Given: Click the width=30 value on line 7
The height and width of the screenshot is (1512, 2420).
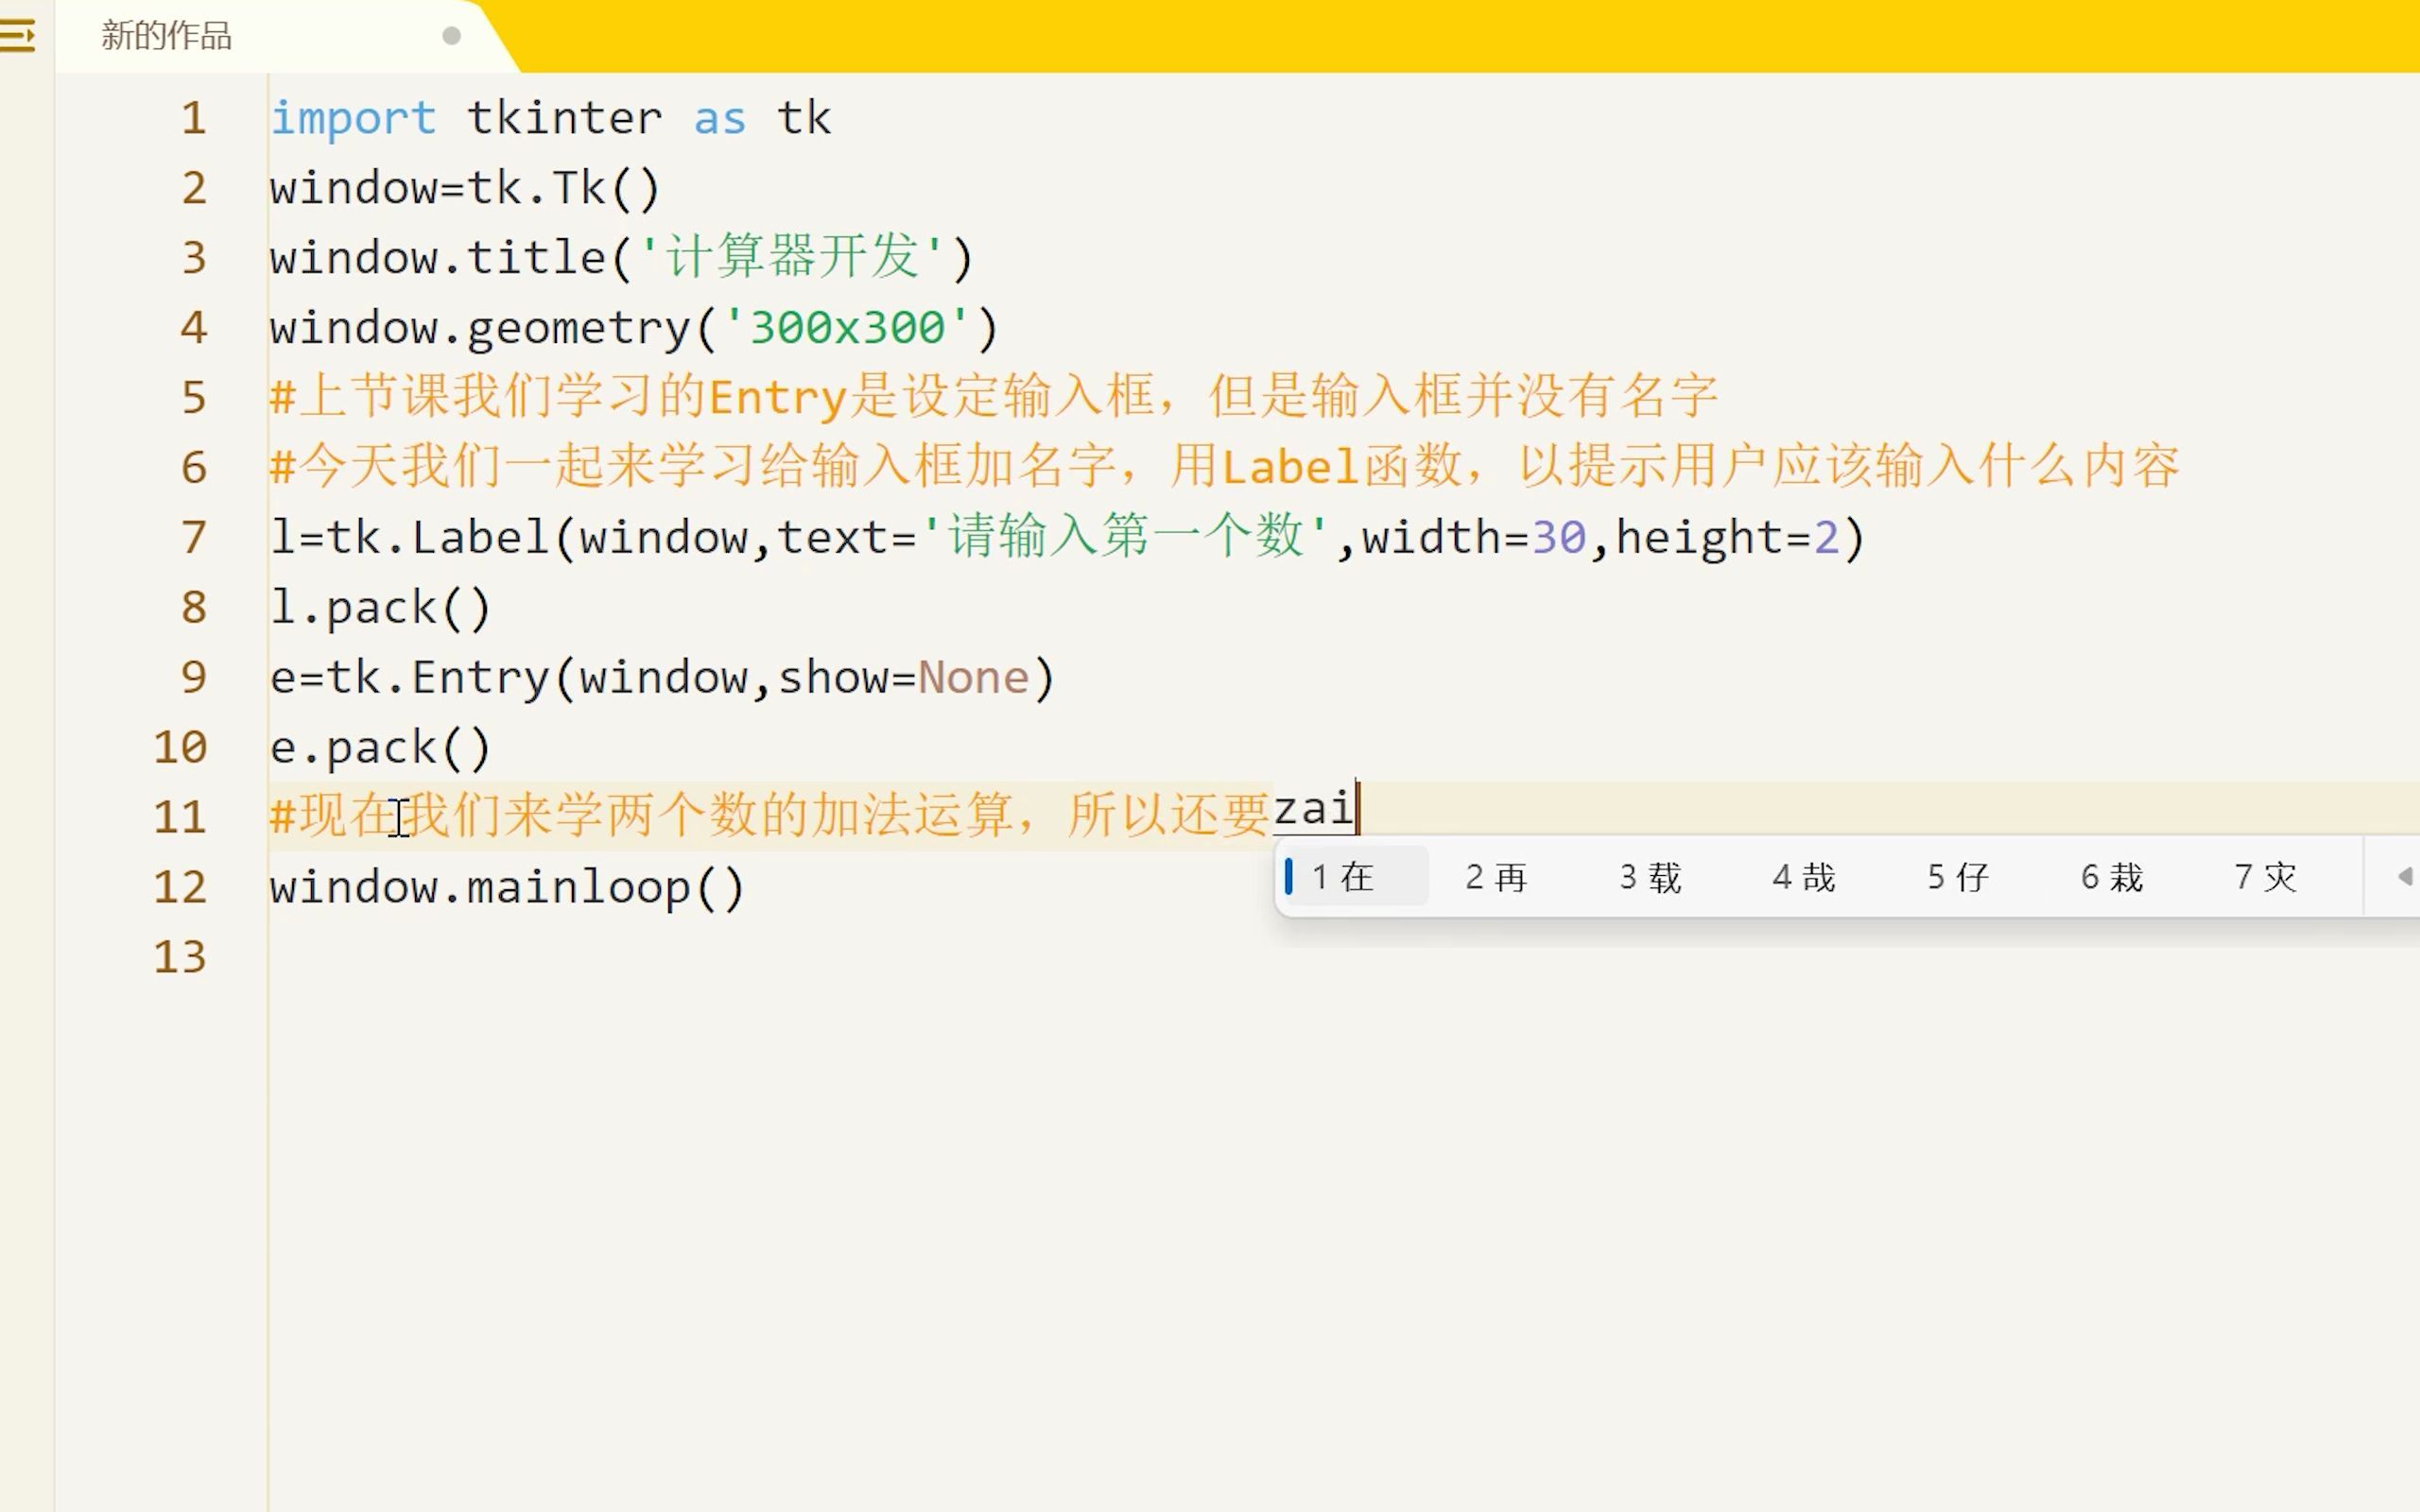Looking at the screenshot, I should click(x=1558, y=538).
